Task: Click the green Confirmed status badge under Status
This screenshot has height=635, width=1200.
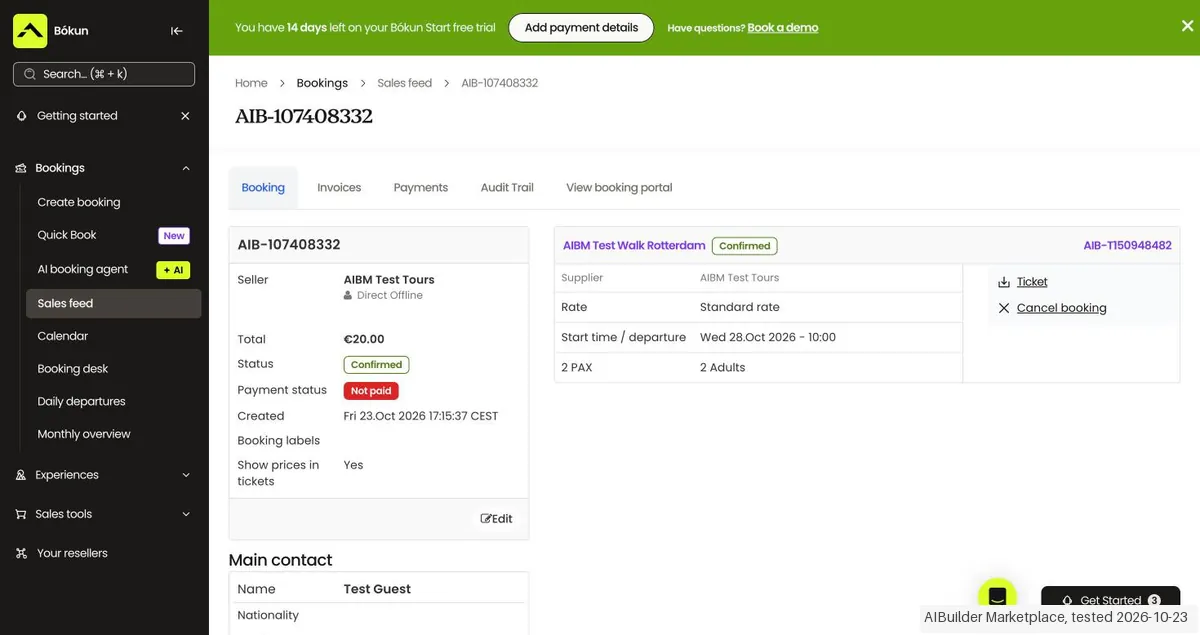Action: pyautogui.click(x=376, y=365)
